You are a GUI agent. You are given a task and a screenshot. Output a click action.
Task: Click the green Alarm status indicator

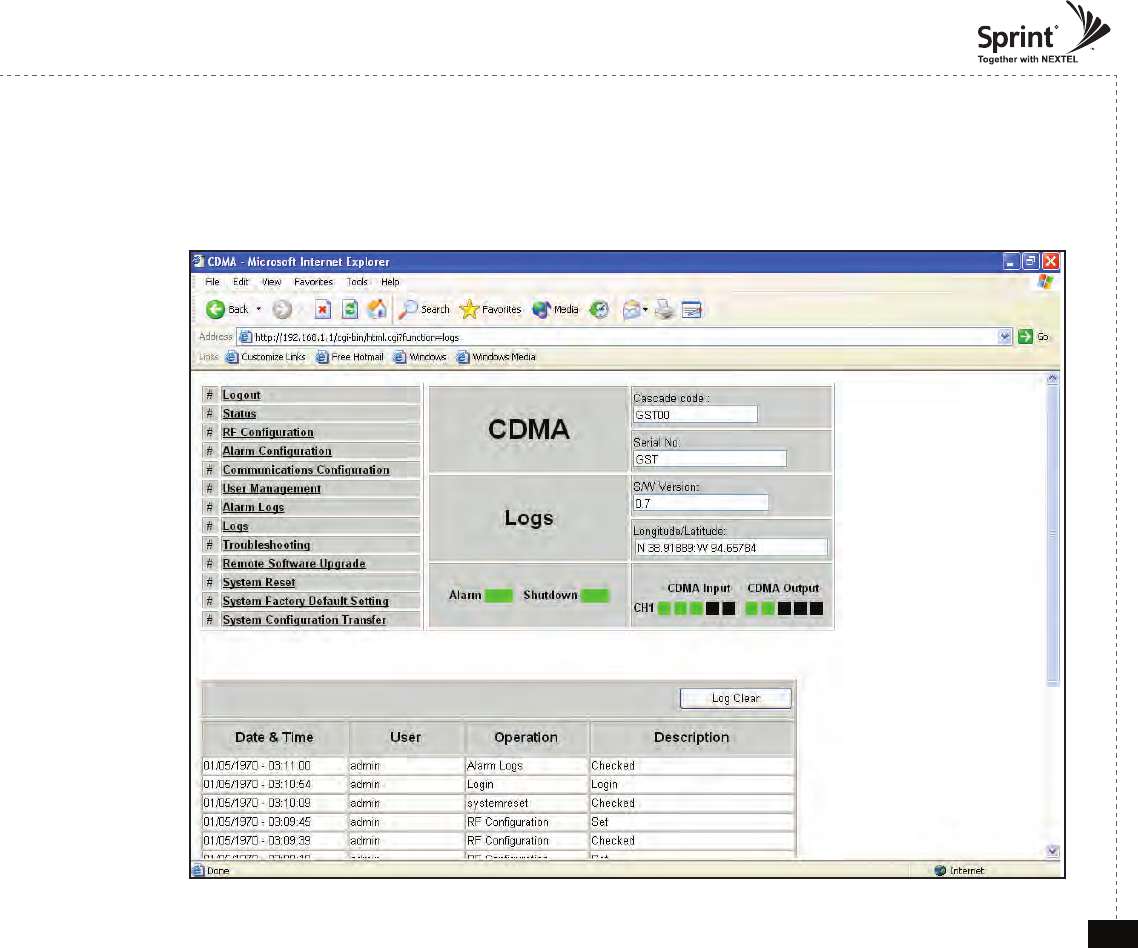(x=499, y=596)
